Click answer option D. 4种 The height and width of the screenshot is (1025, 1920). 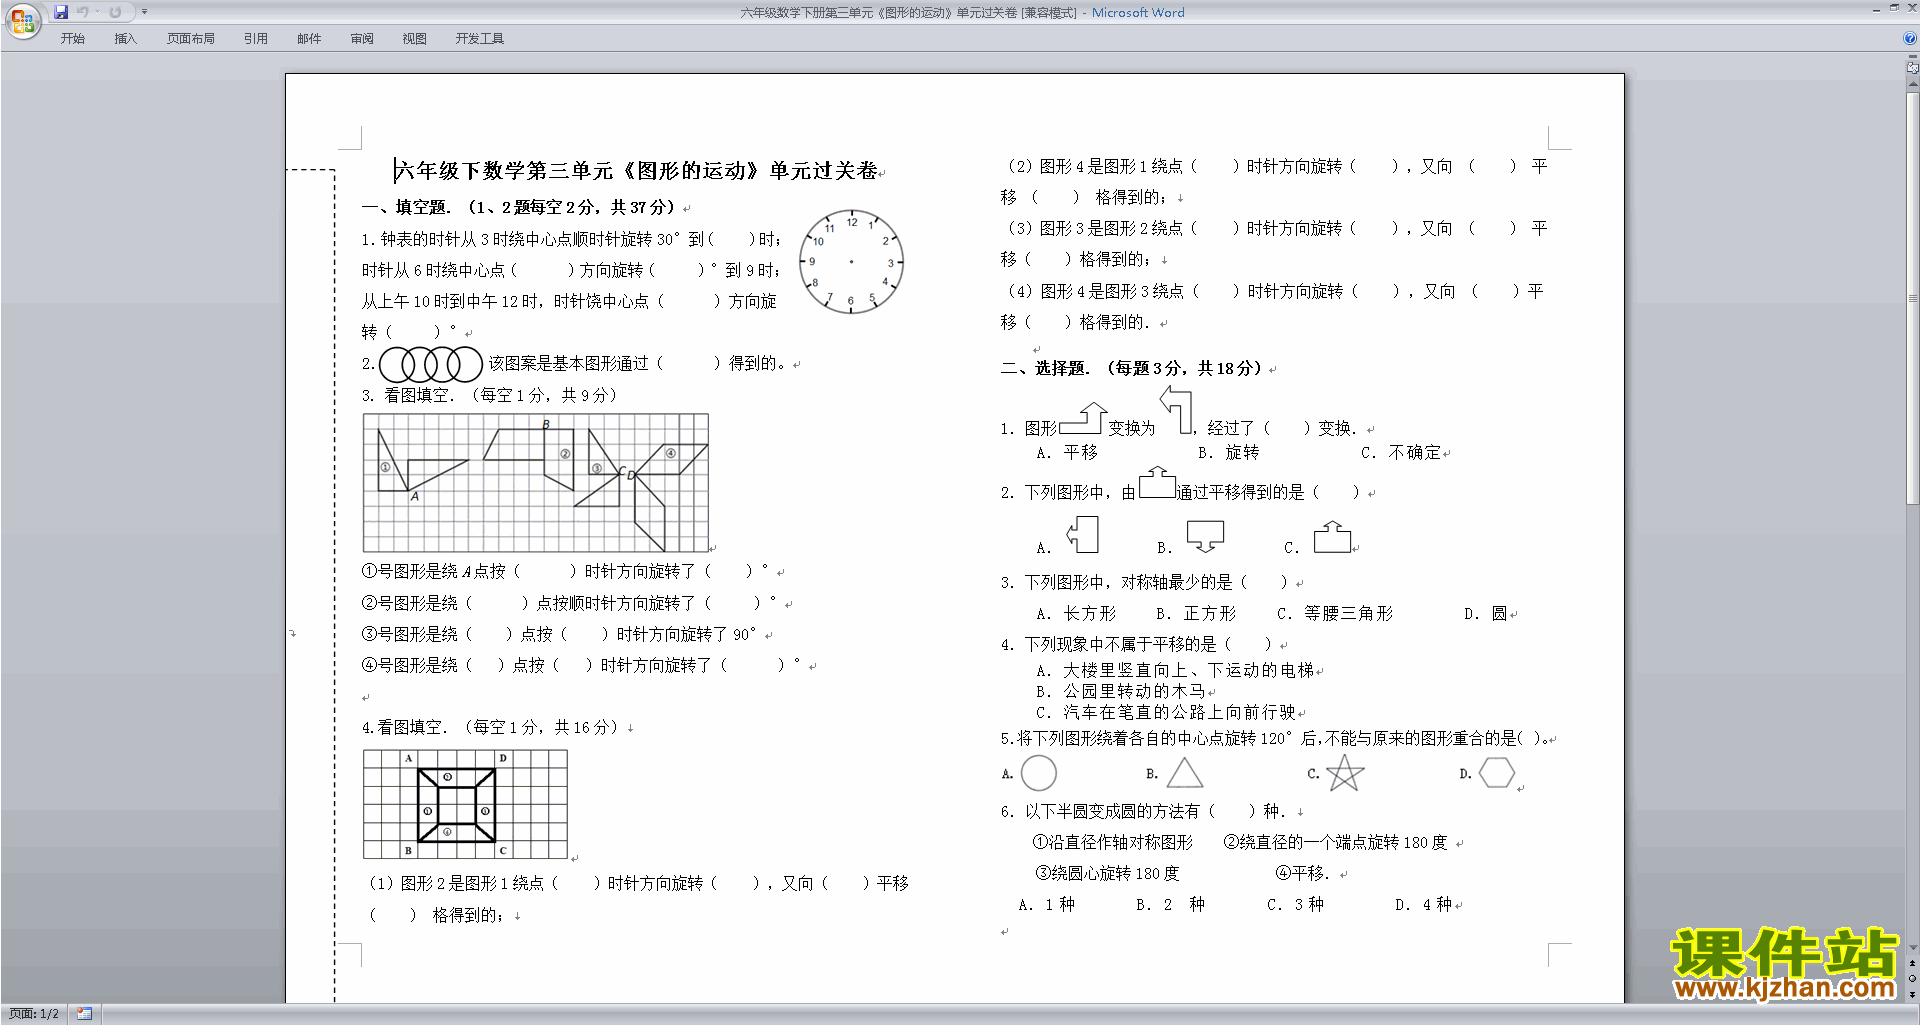pos(1424,905)
